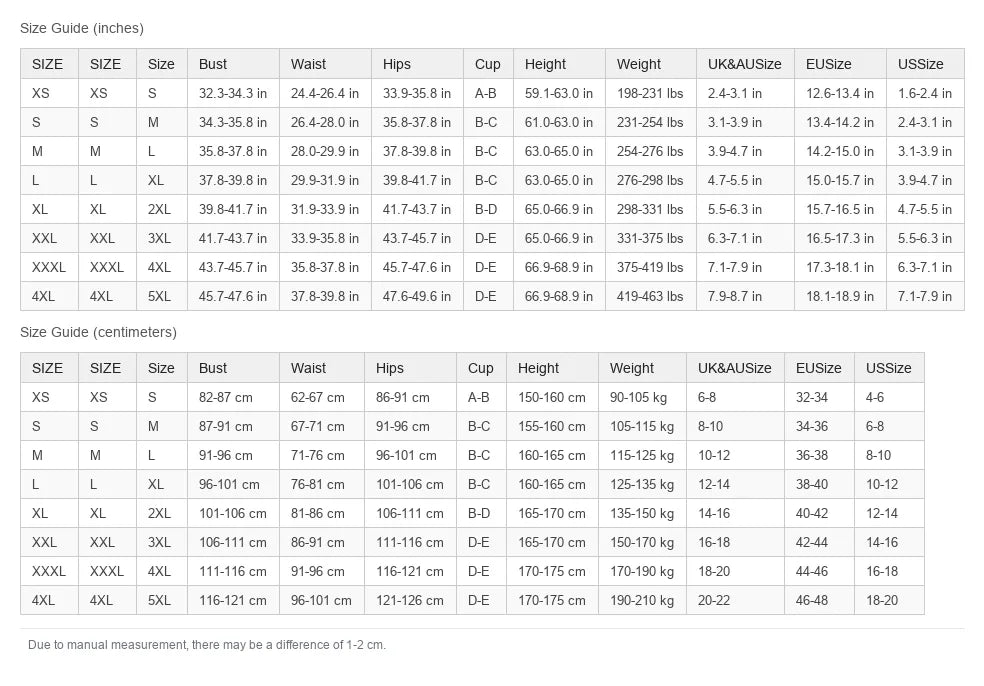Select the 5XL cell in inches table

[161, 296]
